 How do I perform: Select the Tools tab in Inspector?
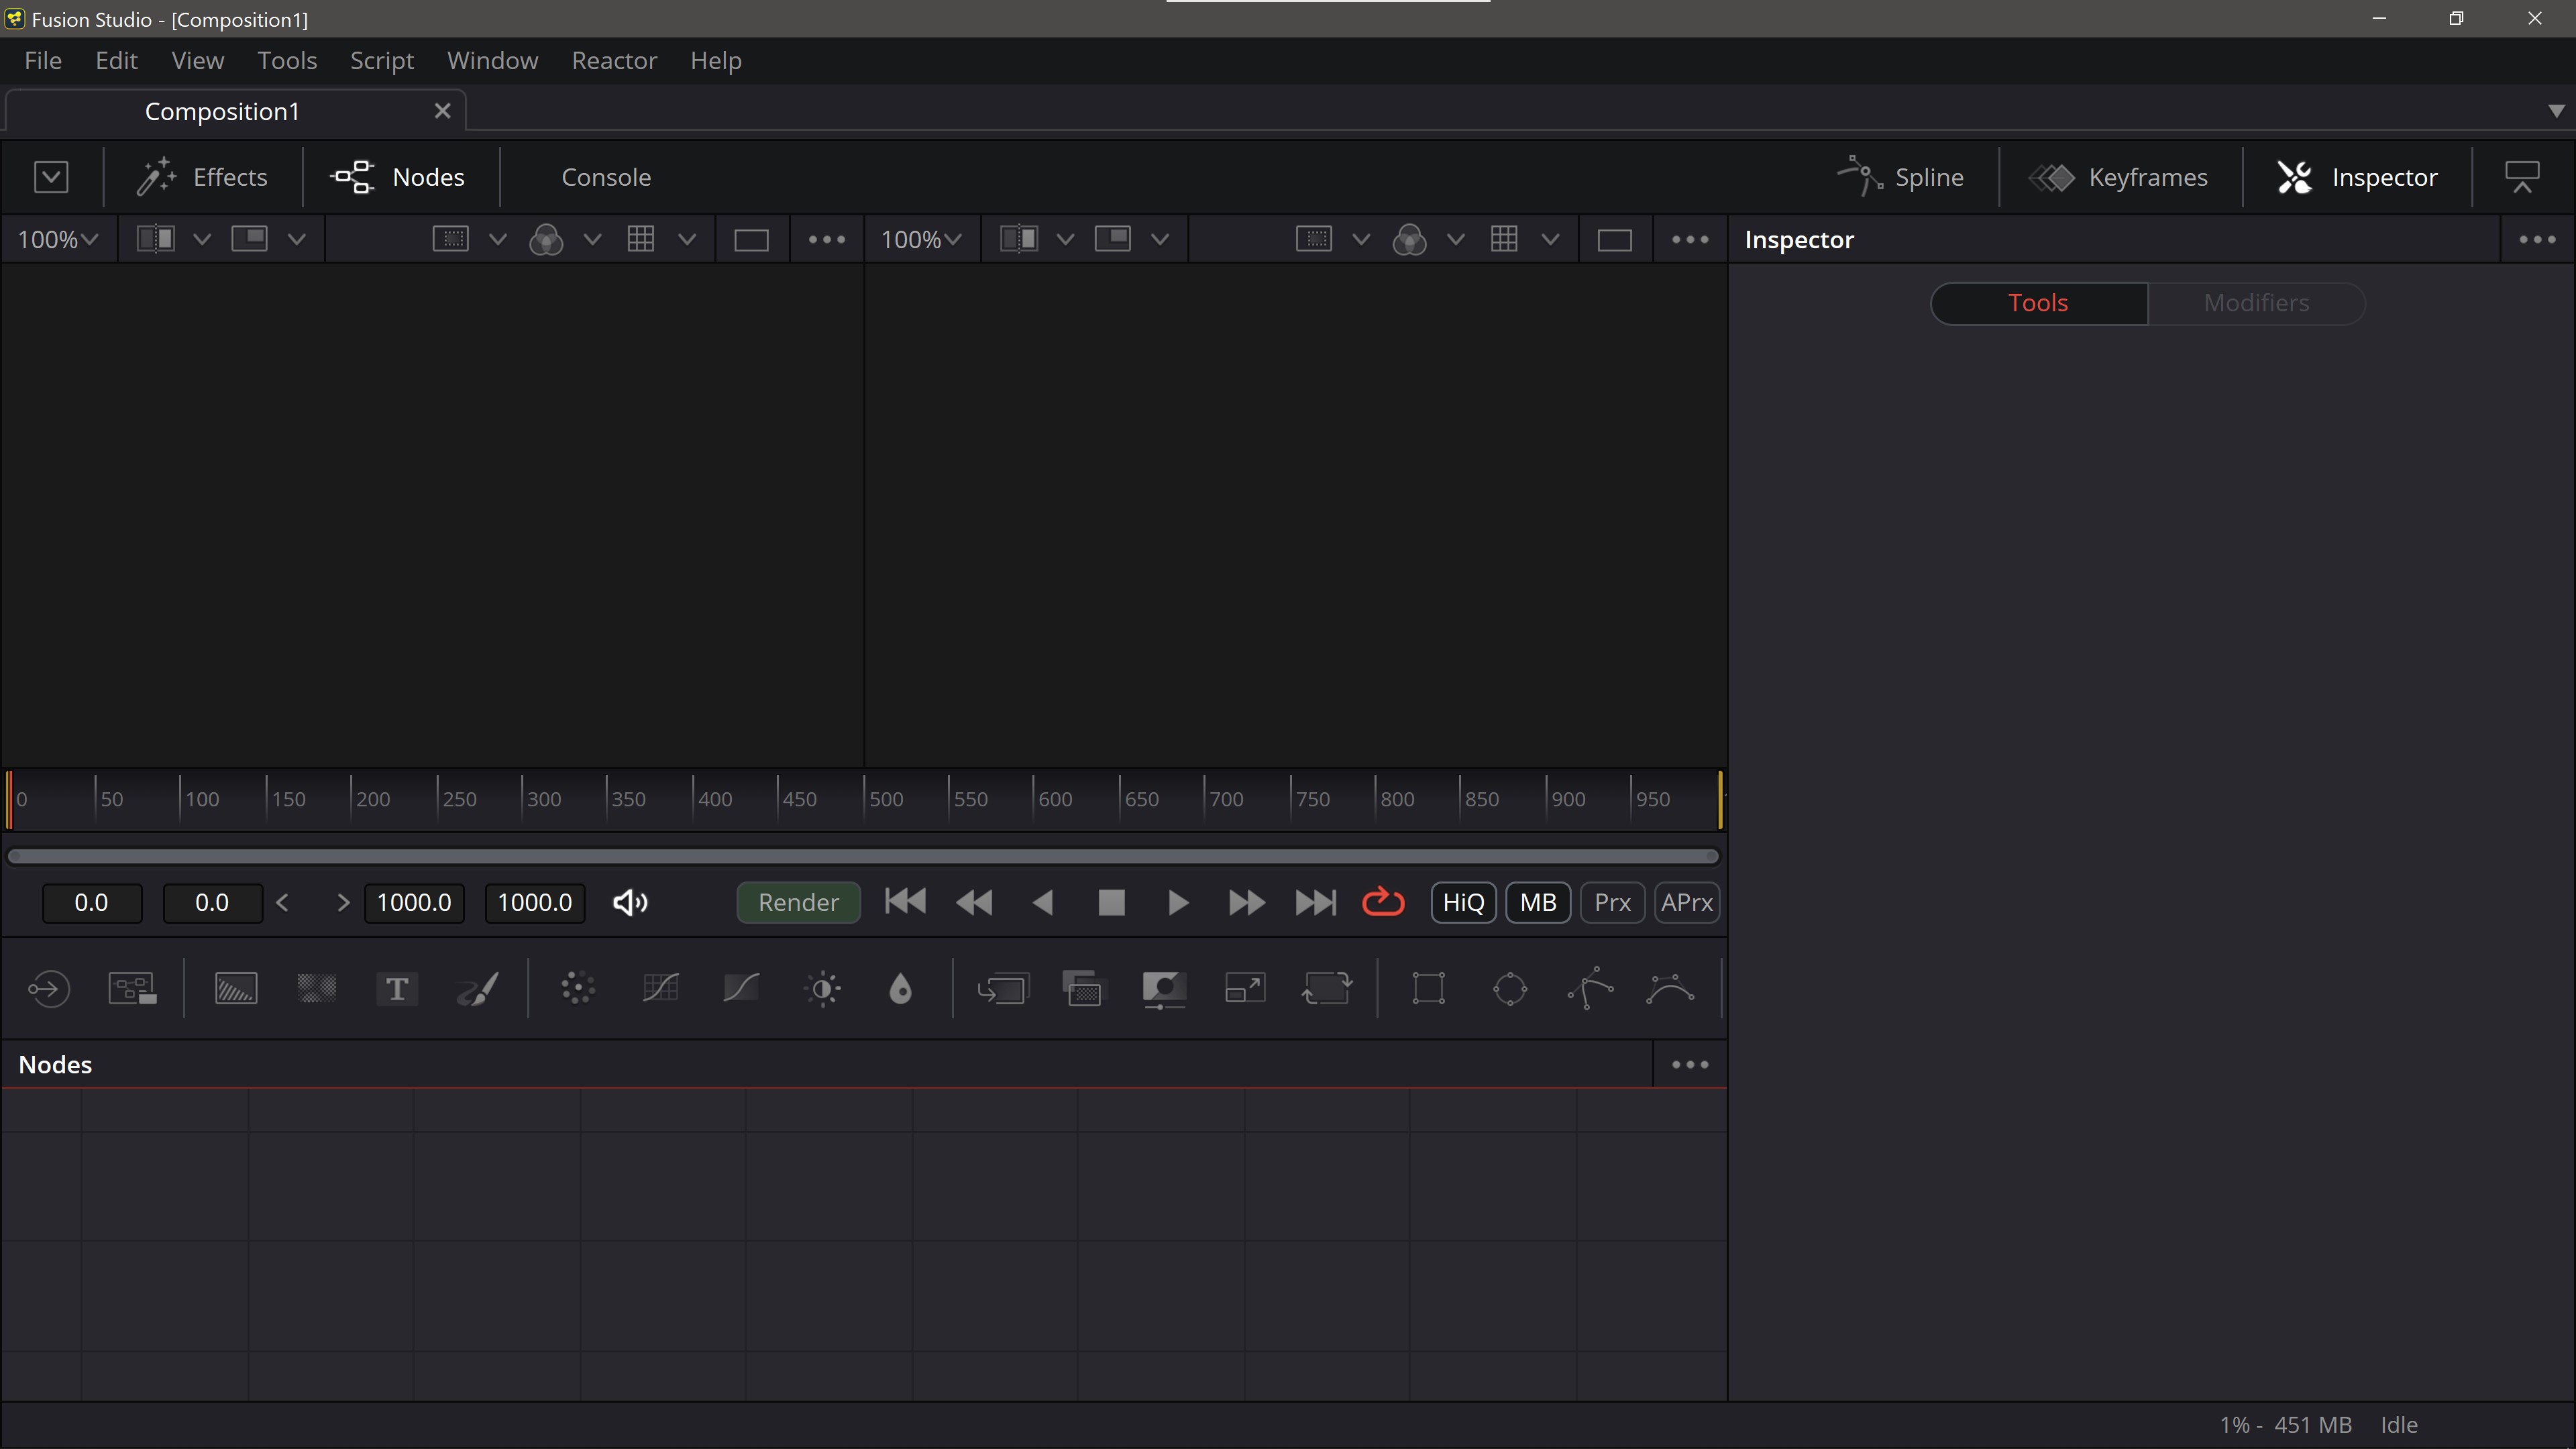2038,303
